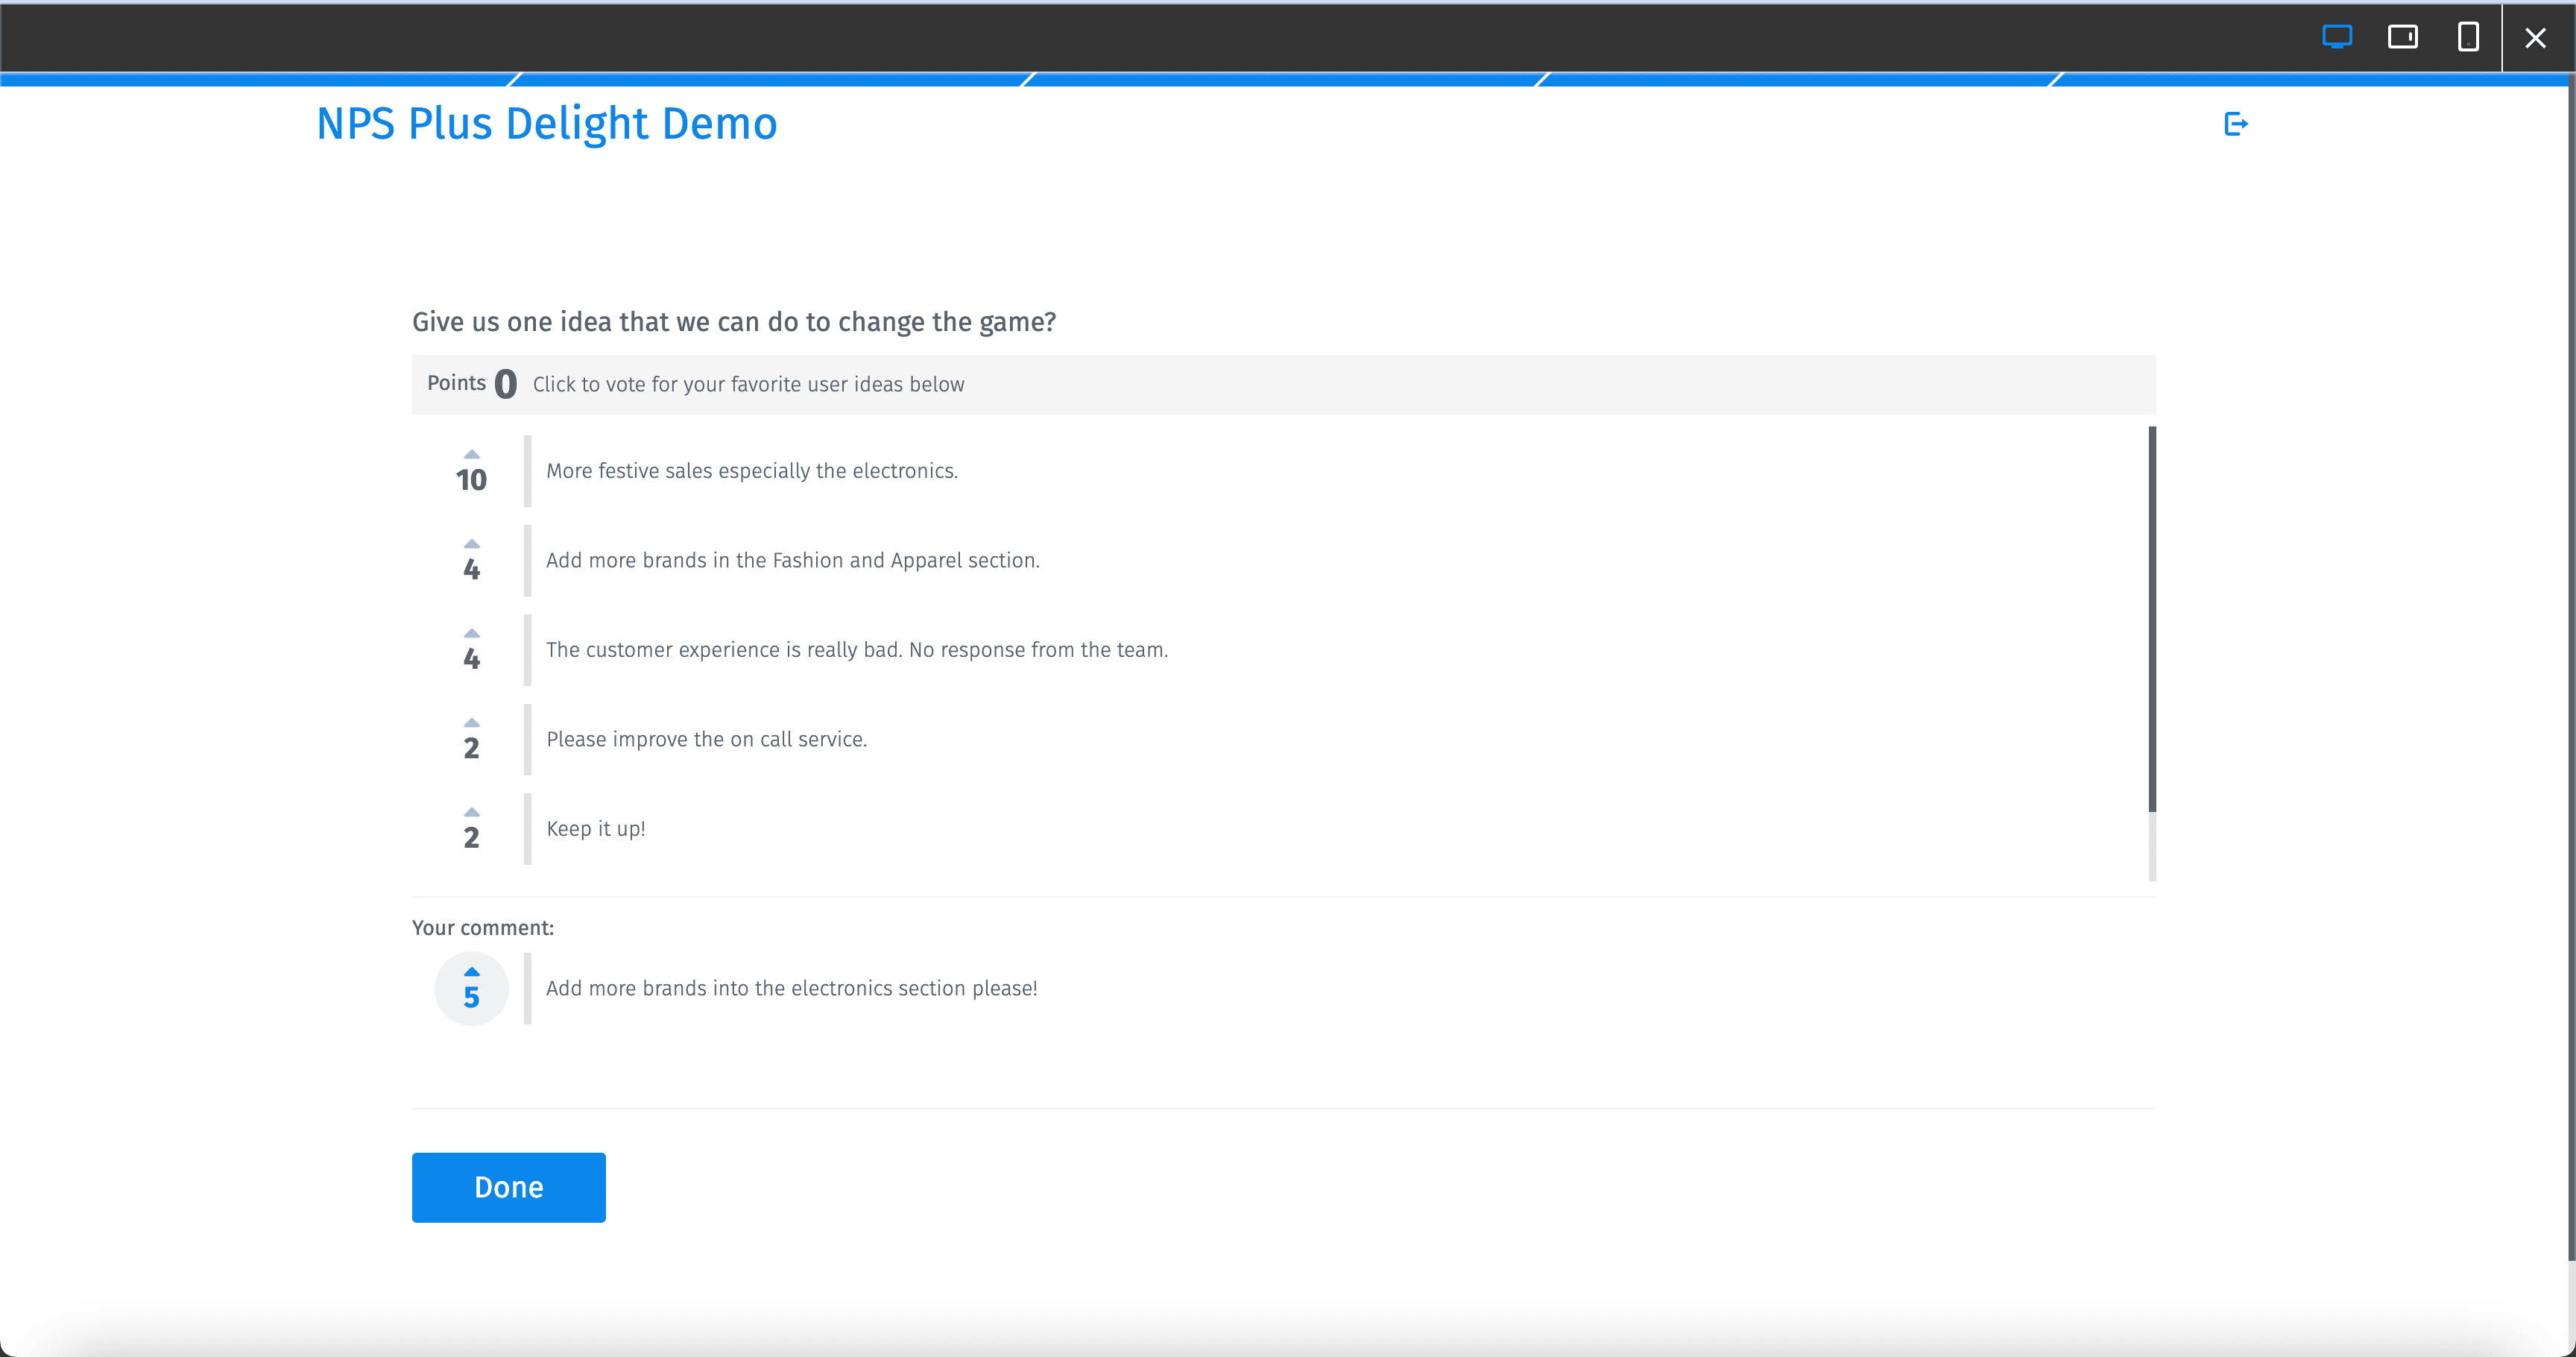This screenshot has height=1357, width=2576.
Task: Upvote the bad customer experience comment
Action: coord(472,634)
